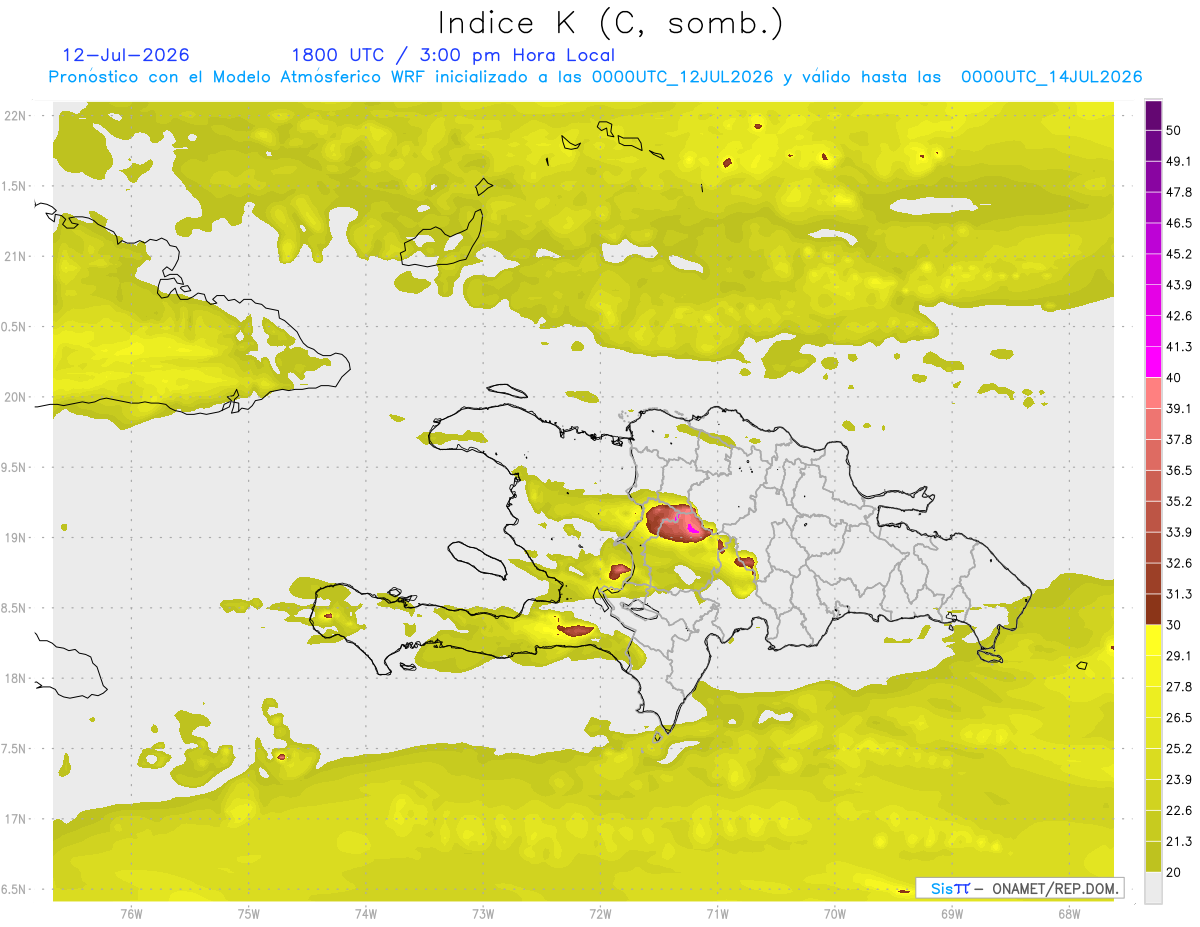1200x927 pixels.
Task: Pick the salmon legend band between 39.1 and 40
Action: coord(1153,393)
